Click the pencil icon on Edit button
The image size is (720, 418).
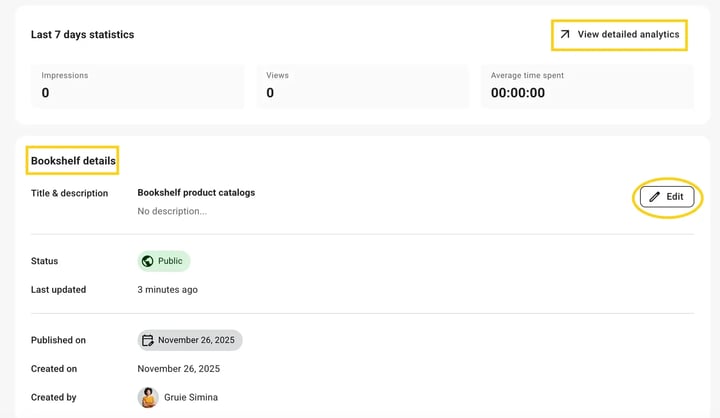654,197
